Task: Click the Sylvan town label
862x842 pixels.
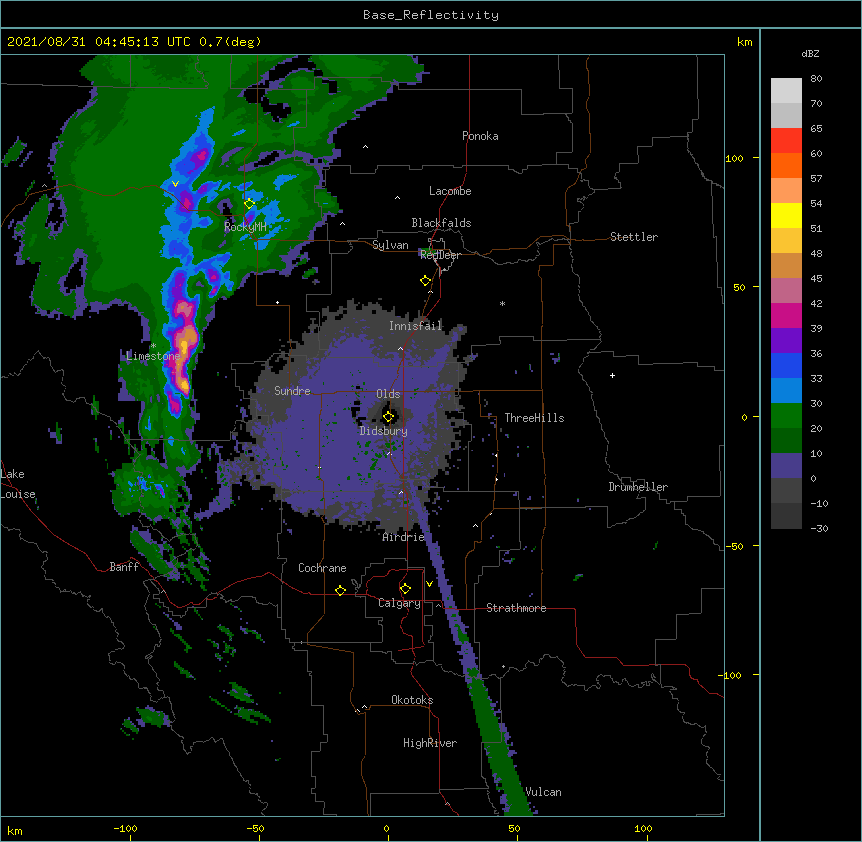Action: point(390,245)
